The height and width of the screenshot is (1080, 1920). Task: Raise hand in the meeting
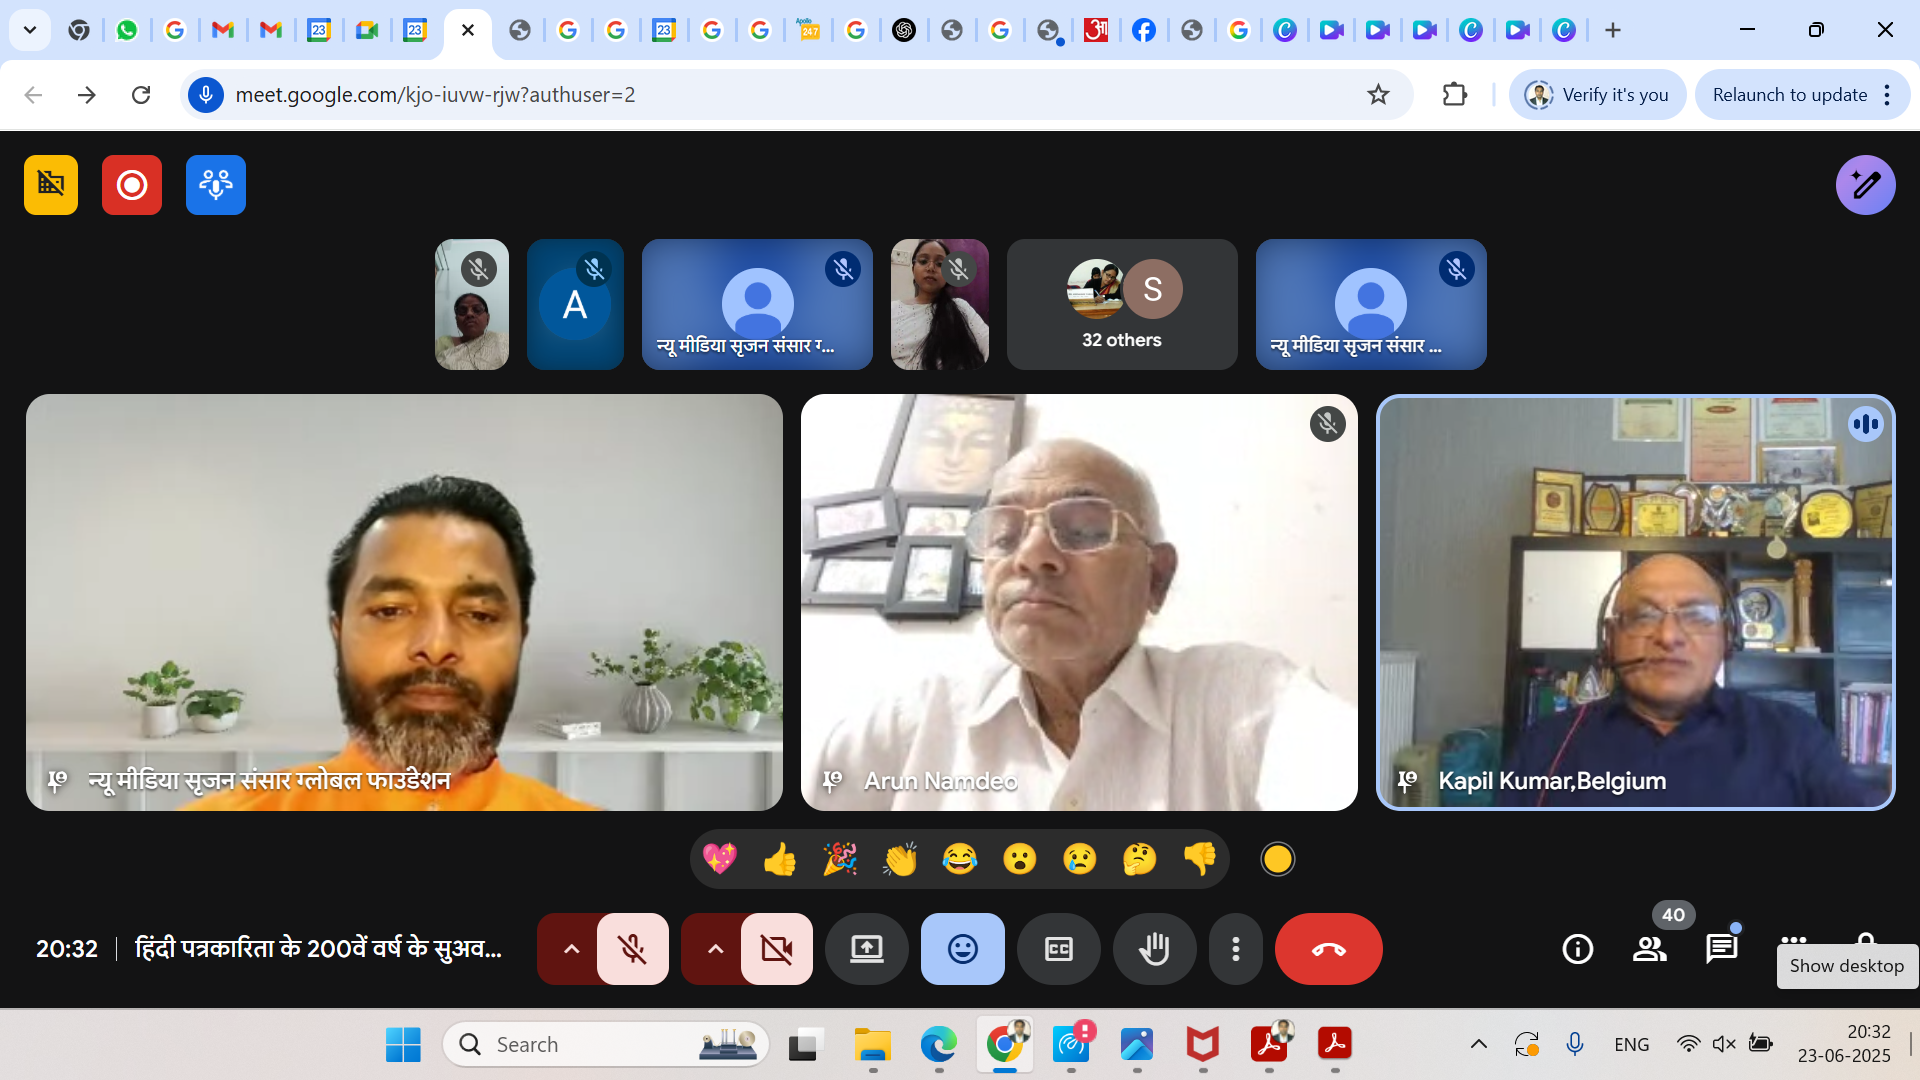(x=1155, y=949)
